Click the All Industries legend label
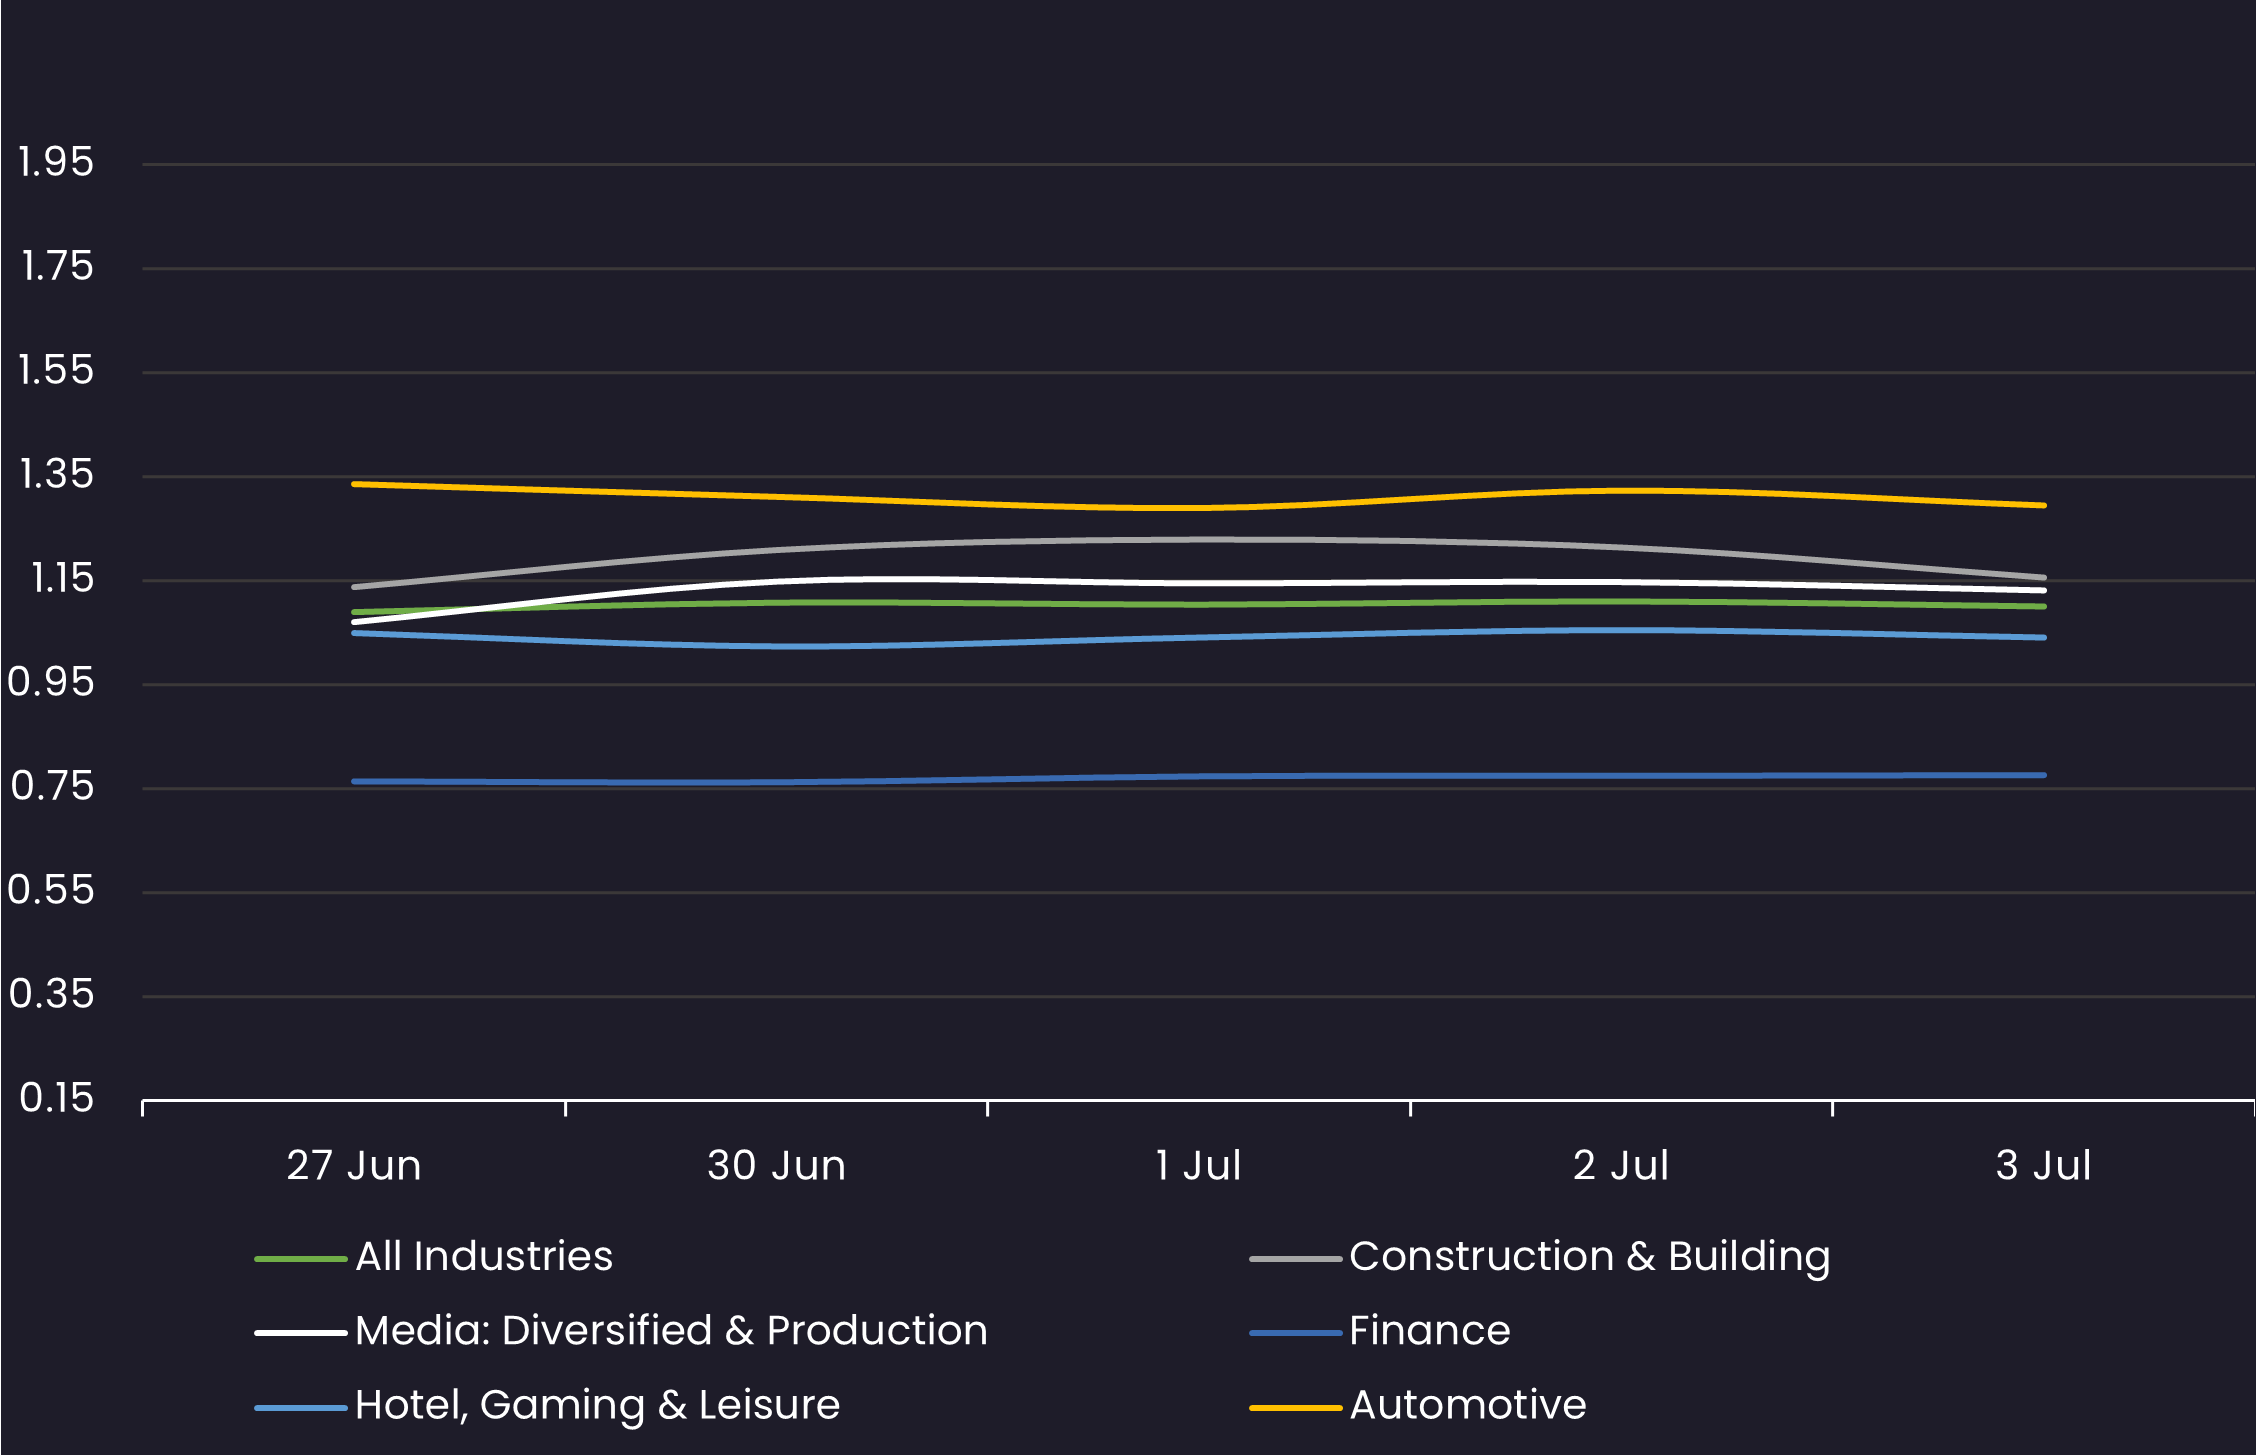2256x1455 pixels. click(484, 1256)
